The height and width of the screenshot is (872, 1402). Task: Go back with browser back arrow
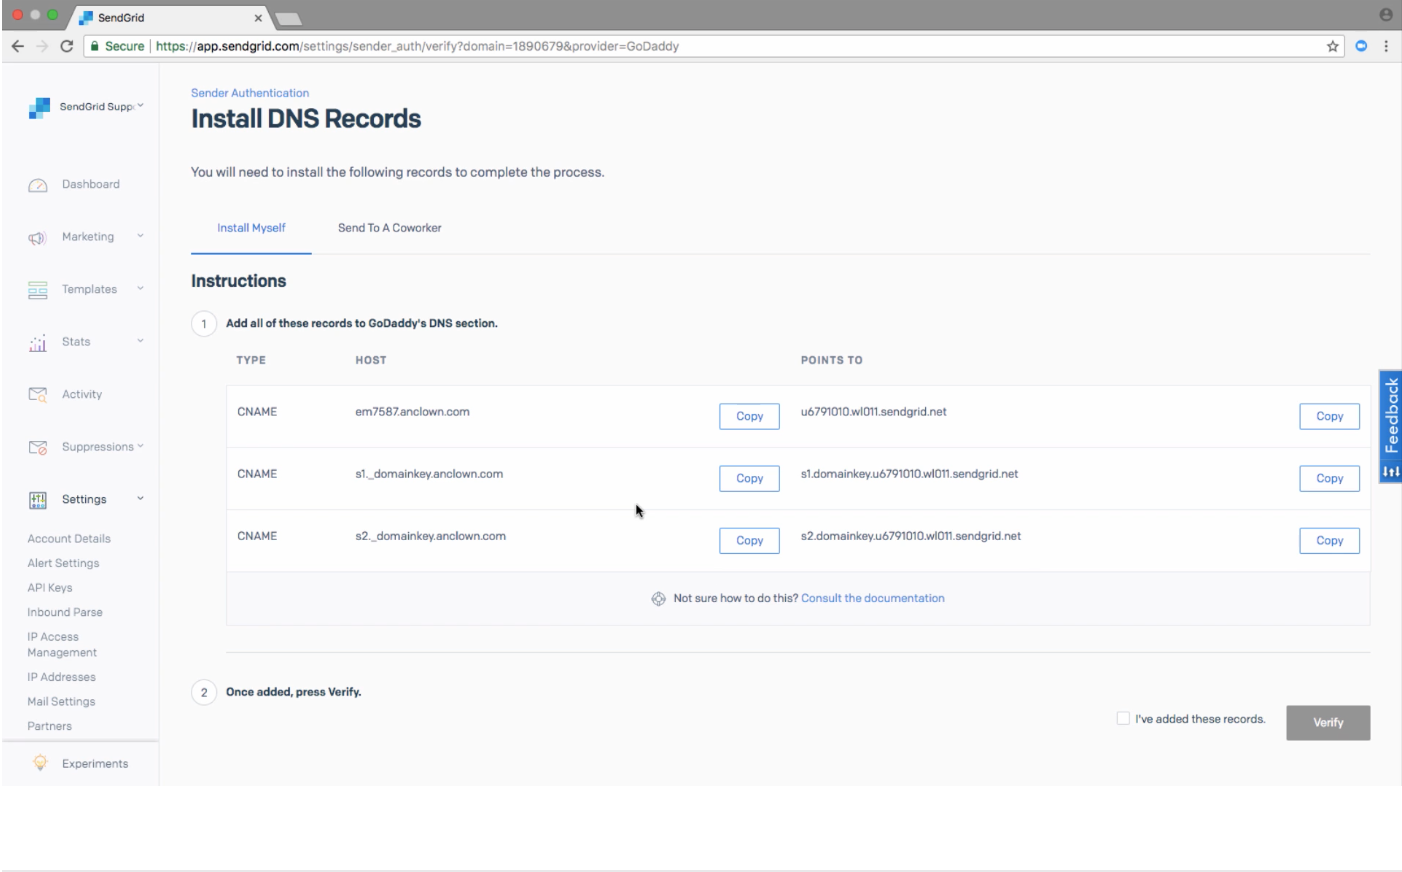coord(17,46)
